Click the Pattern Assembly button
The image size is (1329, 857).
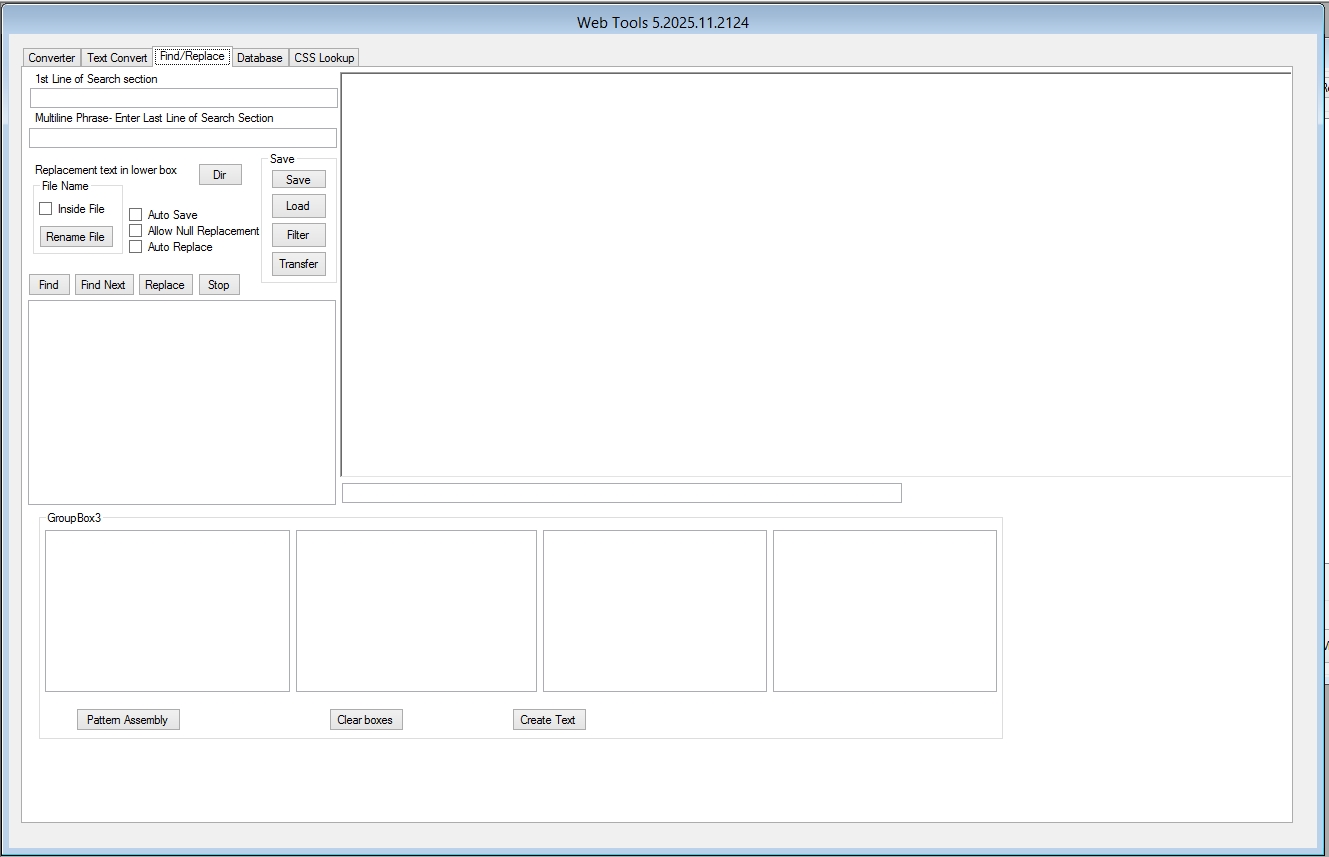128,720
